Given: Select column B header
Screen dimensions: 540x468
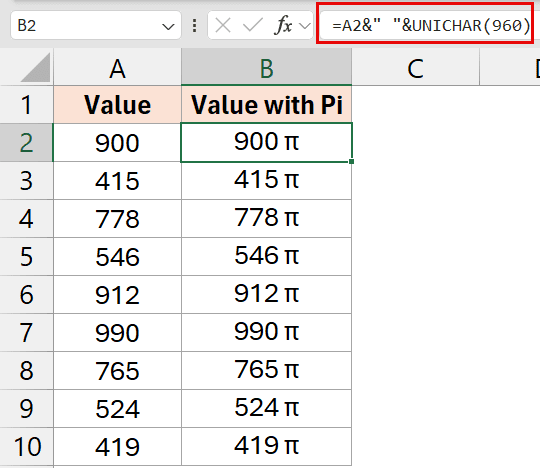Looking at the screenshot, I should [267, 67].
